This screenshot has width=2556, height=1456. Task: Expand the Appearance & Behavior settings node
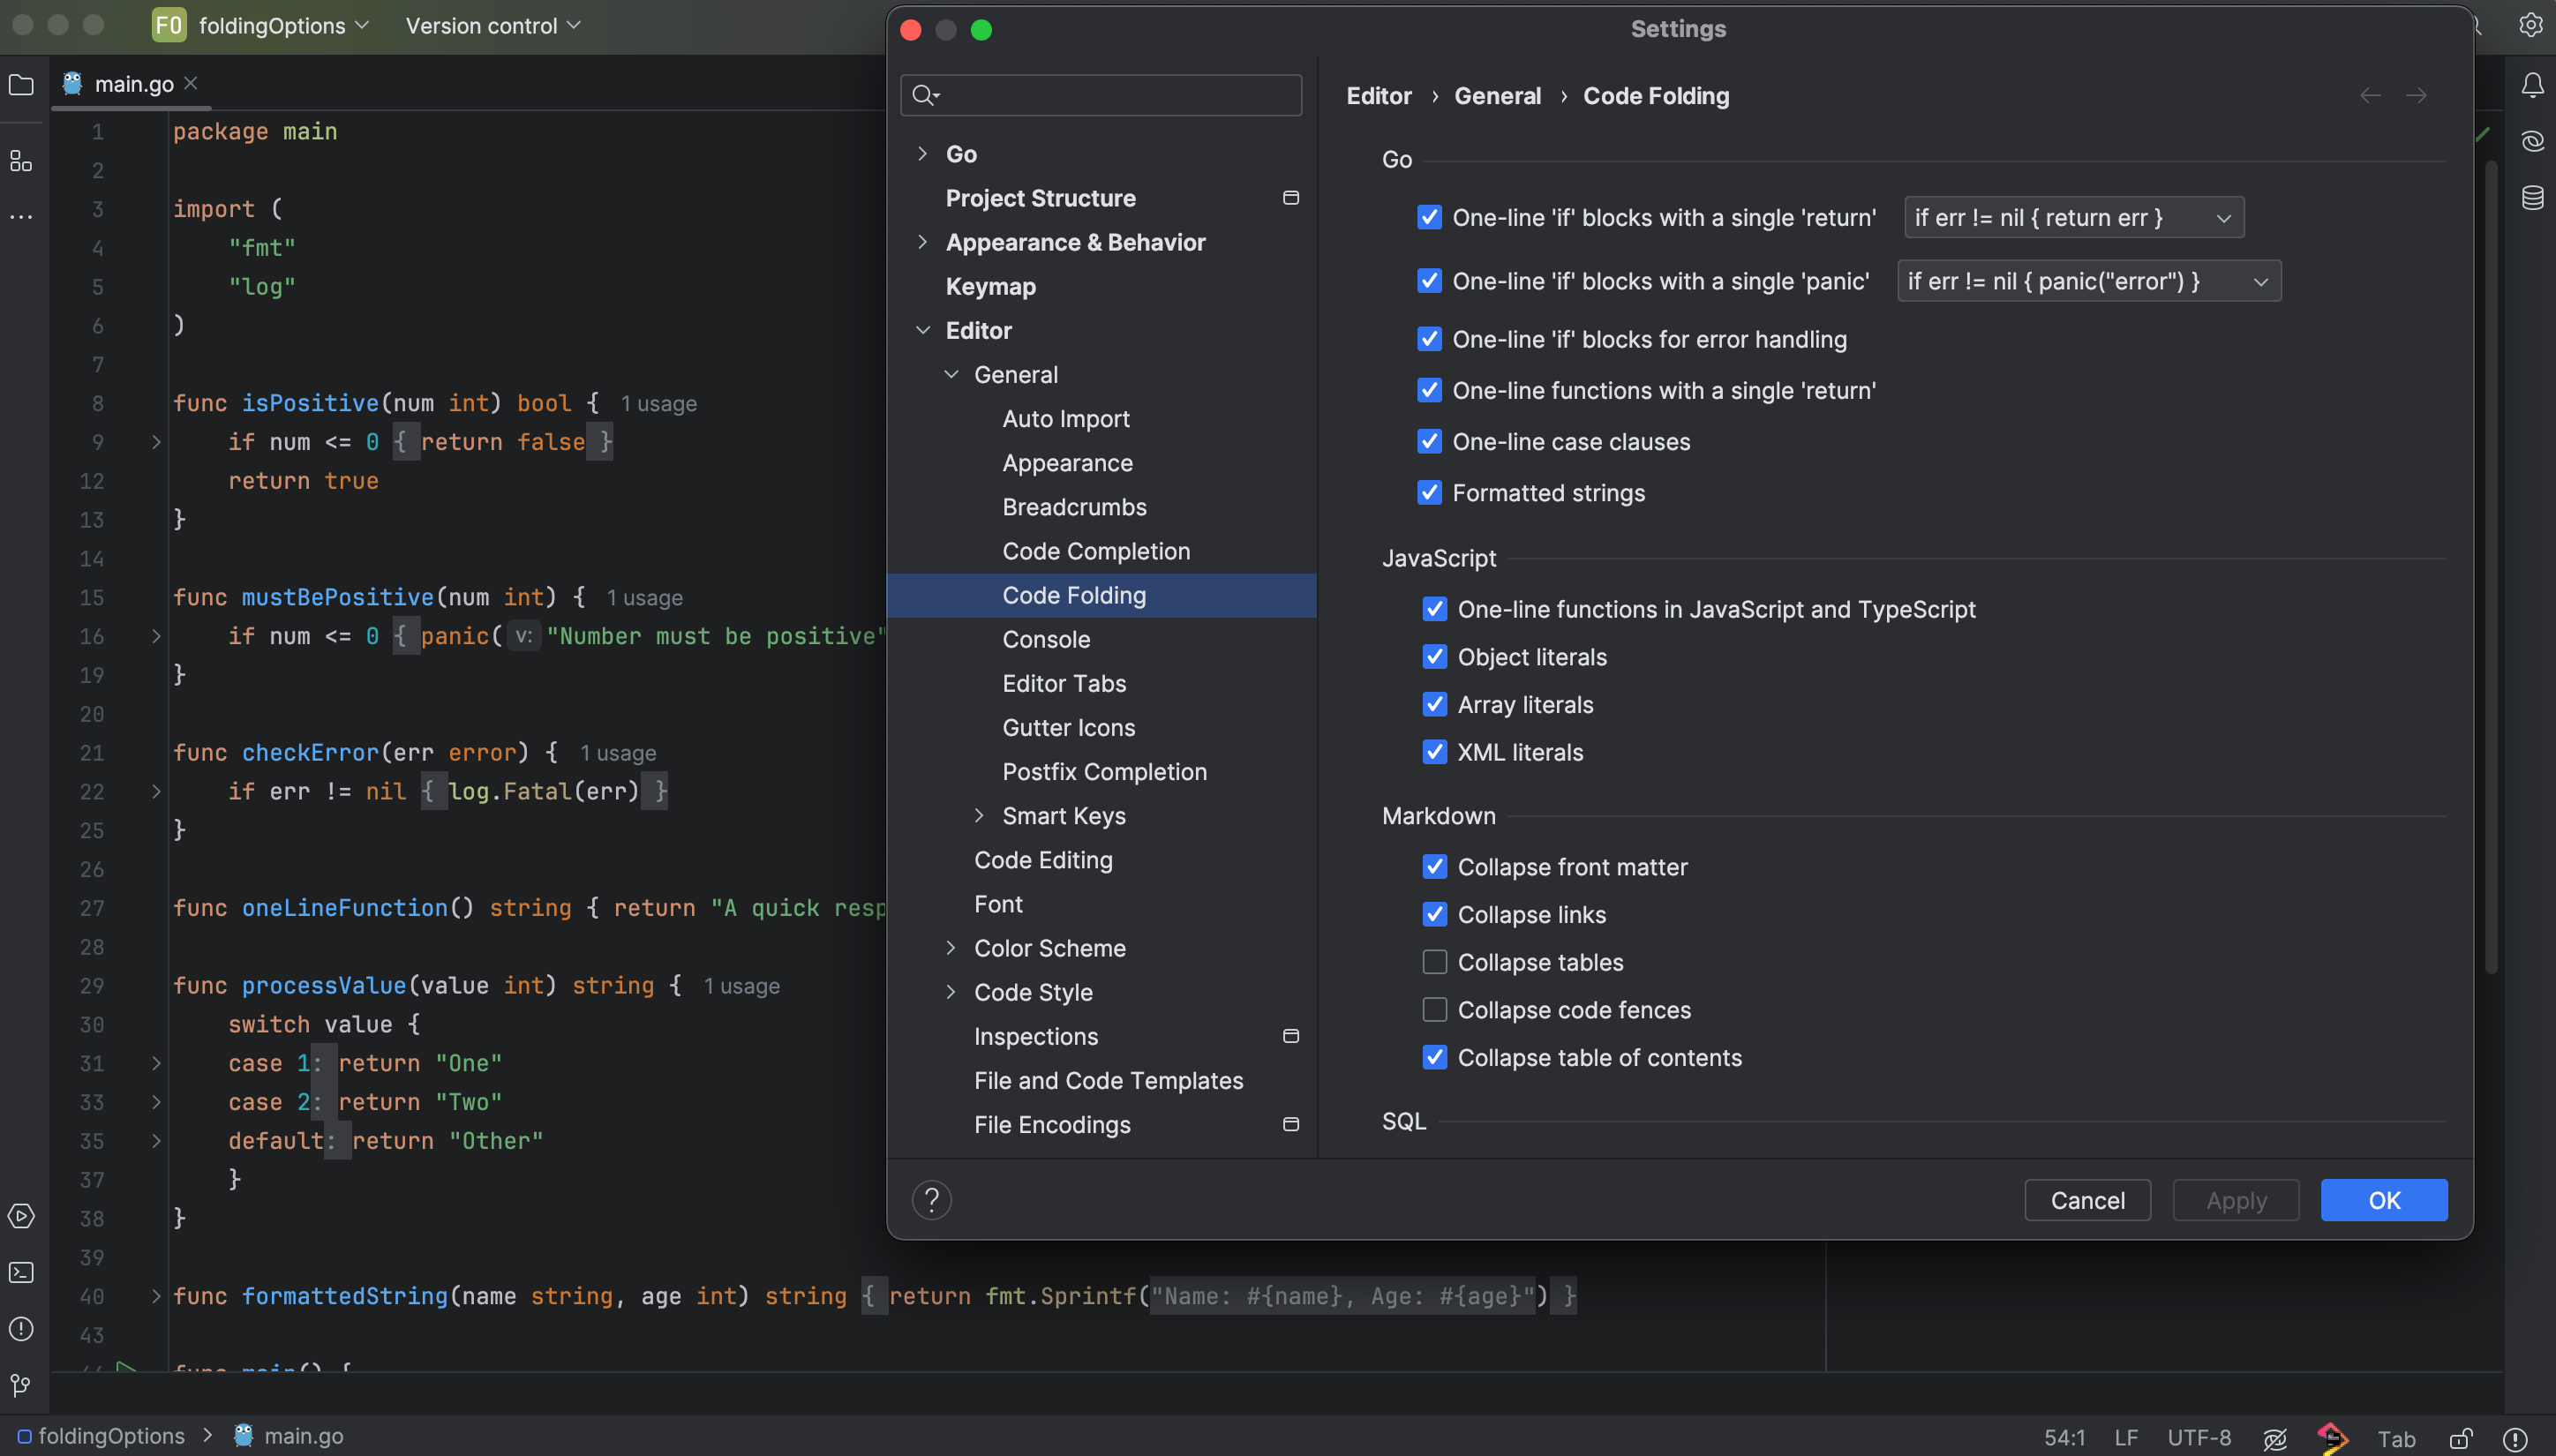click(x=922, y=242)
